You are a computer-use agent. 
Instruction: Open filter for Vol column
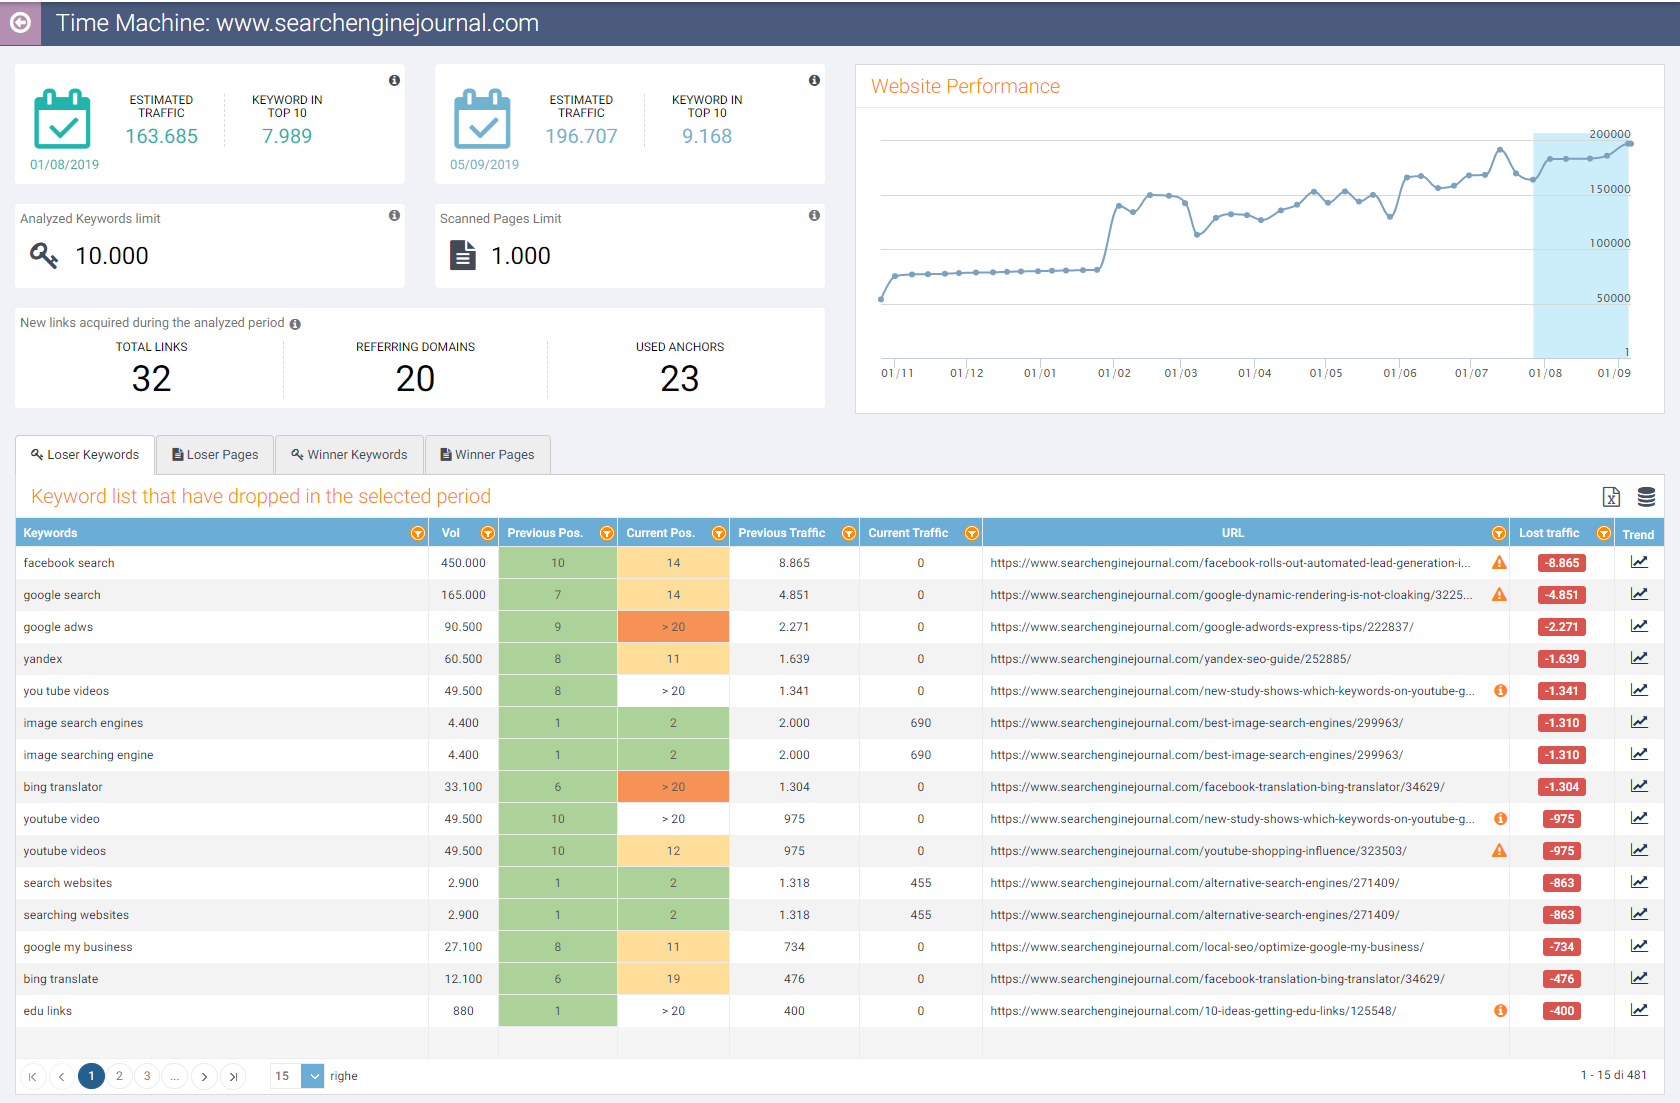pos(487,533)
